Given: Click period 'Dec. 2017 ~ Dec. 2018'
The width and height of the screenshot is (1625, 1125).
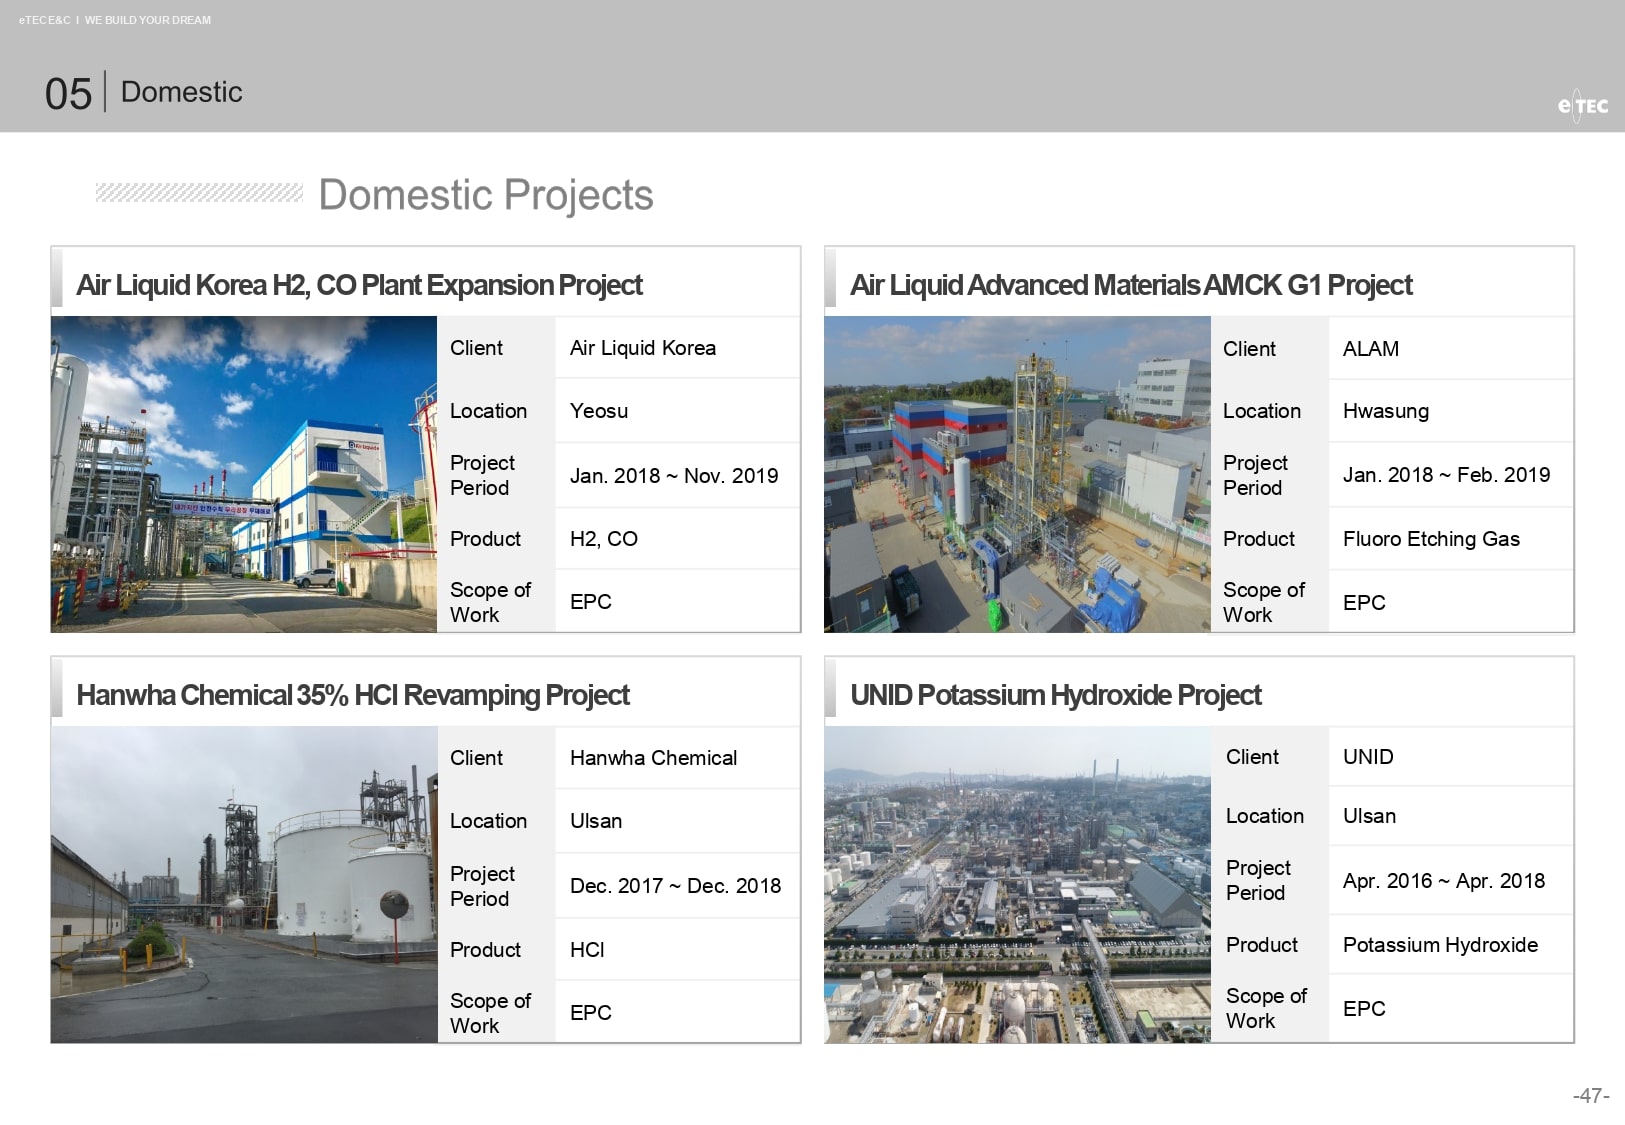Looking at the screenshot, I should click(675, 886).
